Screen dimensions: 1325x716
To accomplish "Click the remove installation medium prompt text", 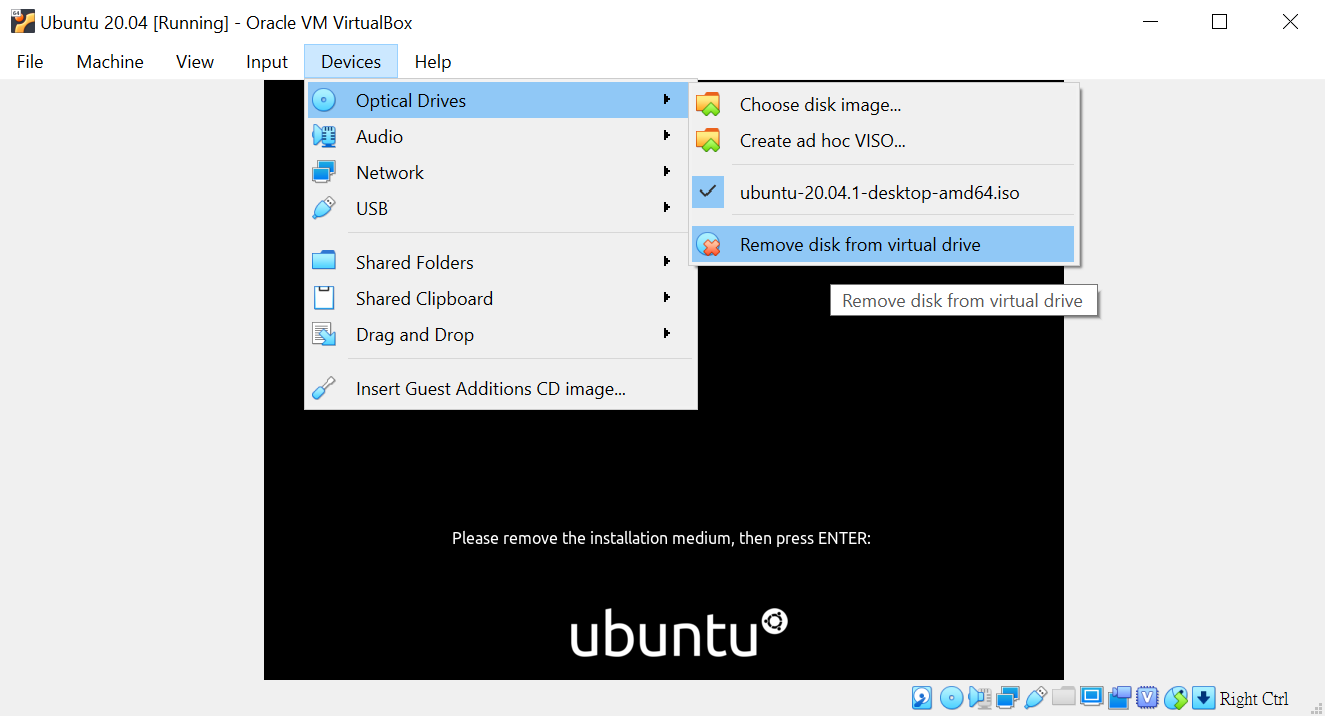I will pyautogui.click(x=661, y=538).
